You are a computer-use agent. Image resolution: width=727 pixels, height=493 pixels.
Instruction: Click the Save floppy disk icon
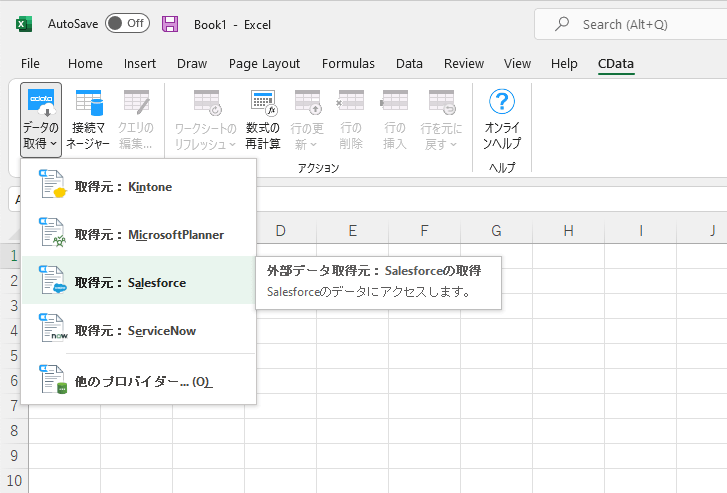pyautogui.click(x=170, y=23)
